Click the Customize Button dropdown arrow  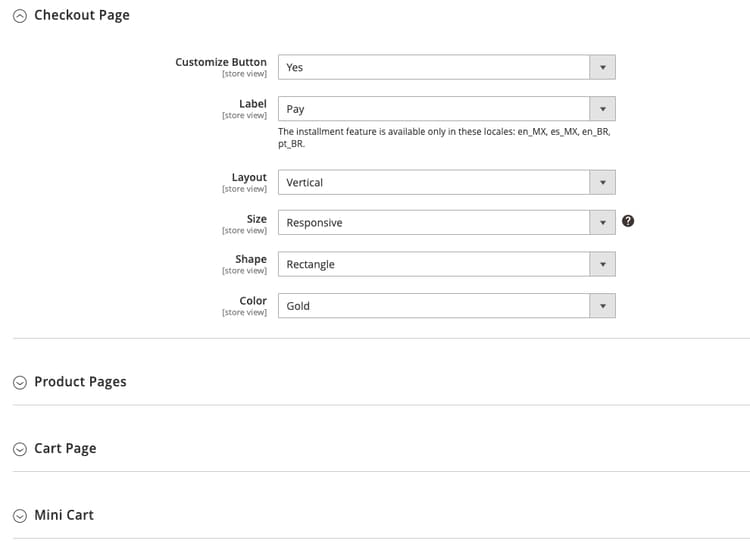[x=603, y=67]
